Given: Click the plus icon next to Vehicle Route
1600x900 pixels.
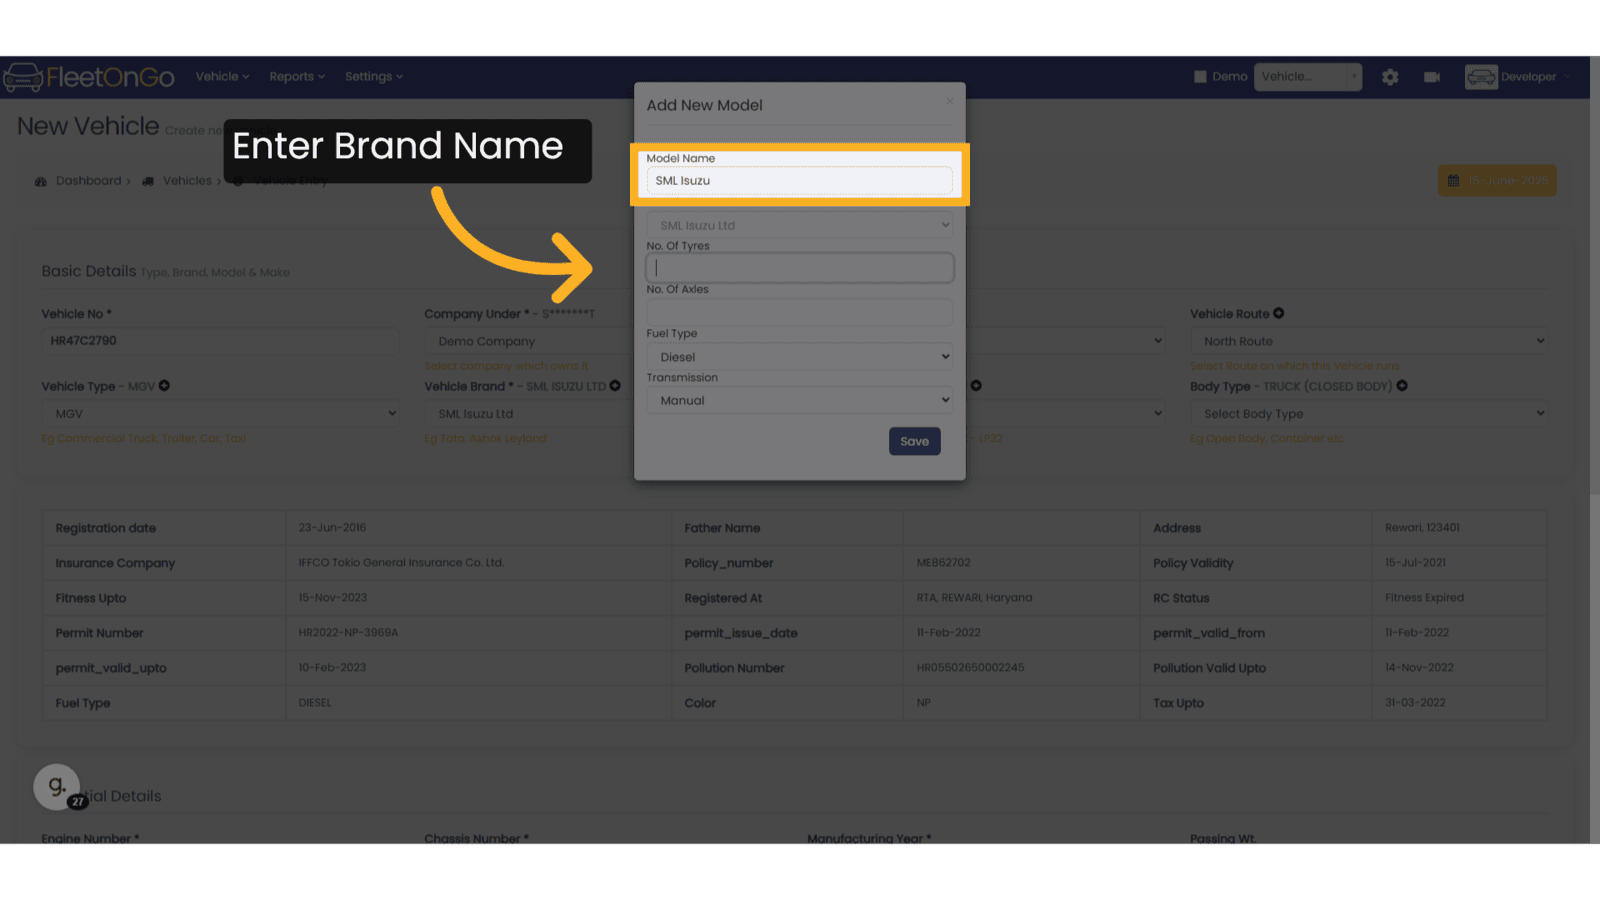Looking at the screenshot, I should tap(1279, 313).
